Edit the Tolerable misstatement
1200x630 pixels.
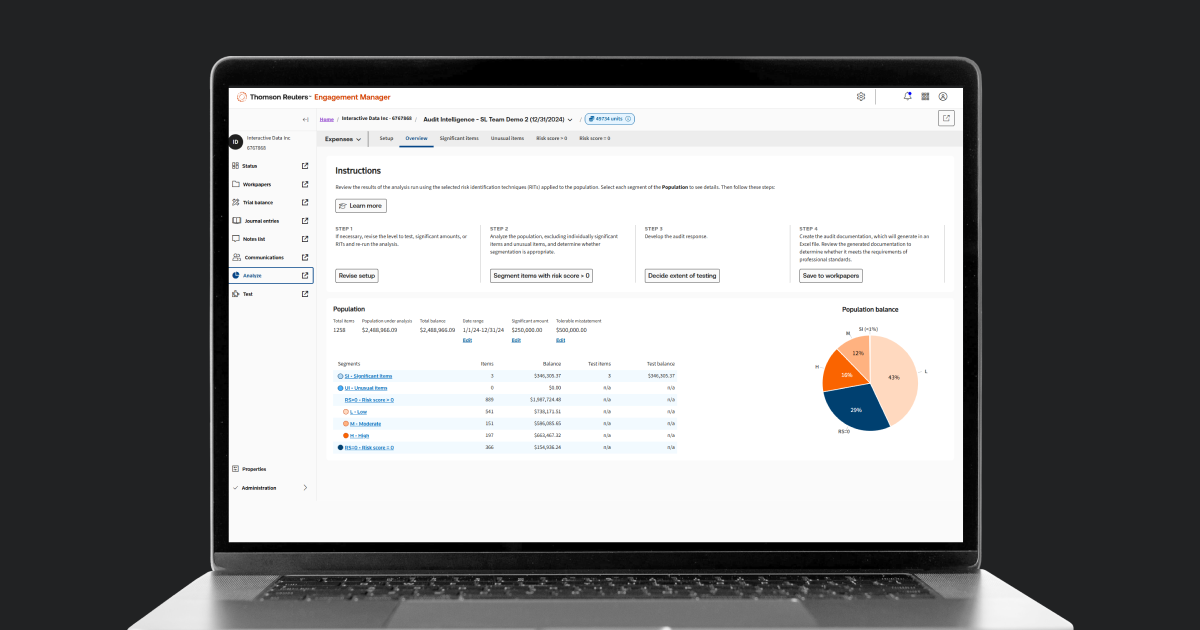560,340
